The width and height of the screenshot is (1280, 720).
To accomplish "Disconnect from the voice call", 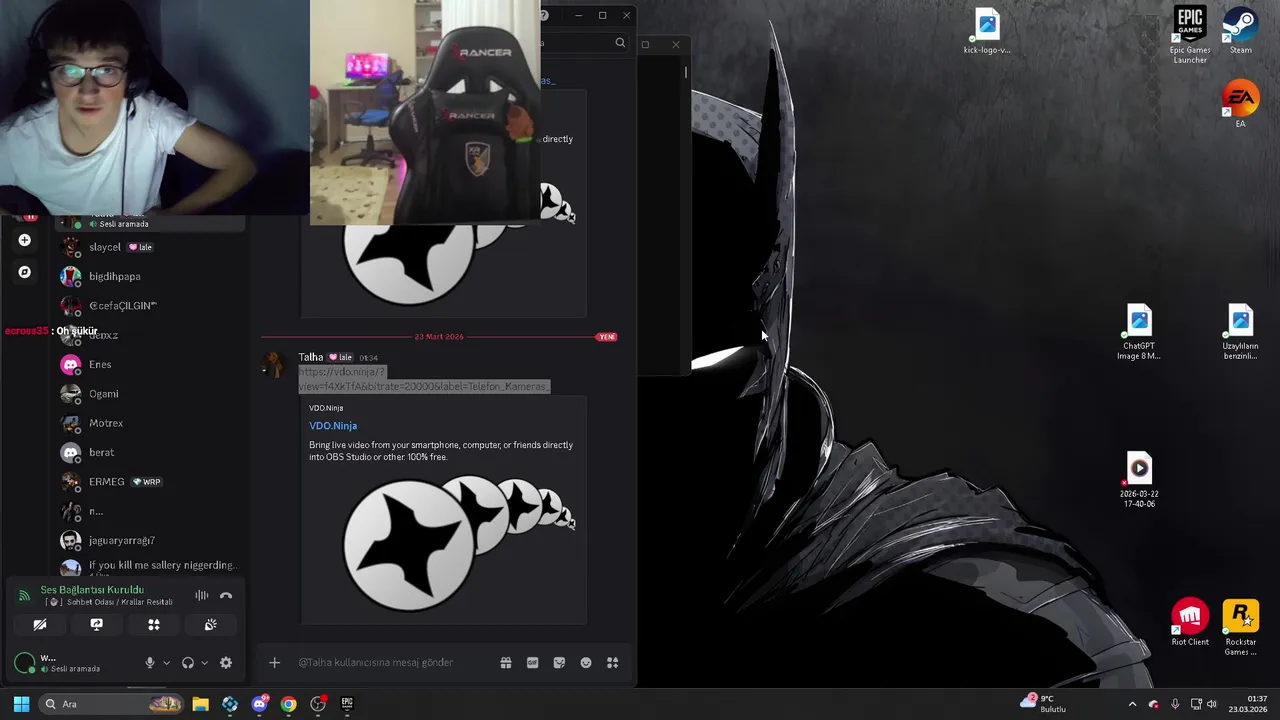I will tap(226, 596).
